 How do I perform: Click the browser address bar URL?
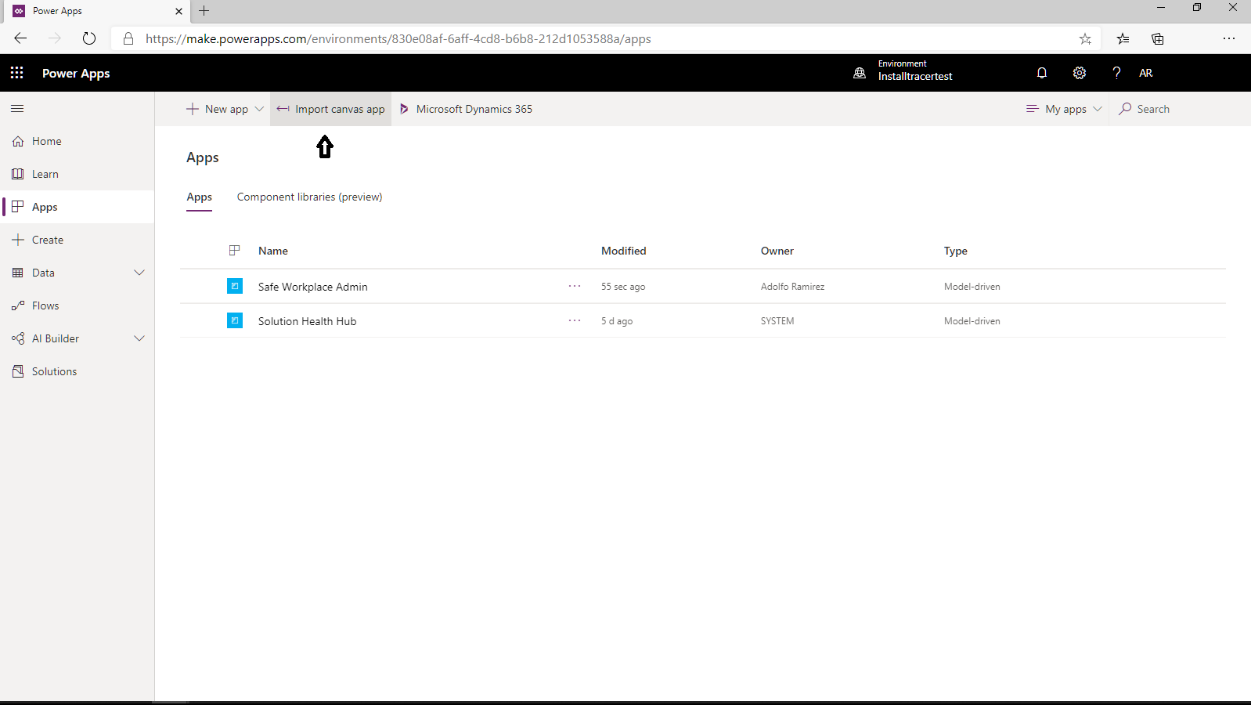click(x=398, y=39)
